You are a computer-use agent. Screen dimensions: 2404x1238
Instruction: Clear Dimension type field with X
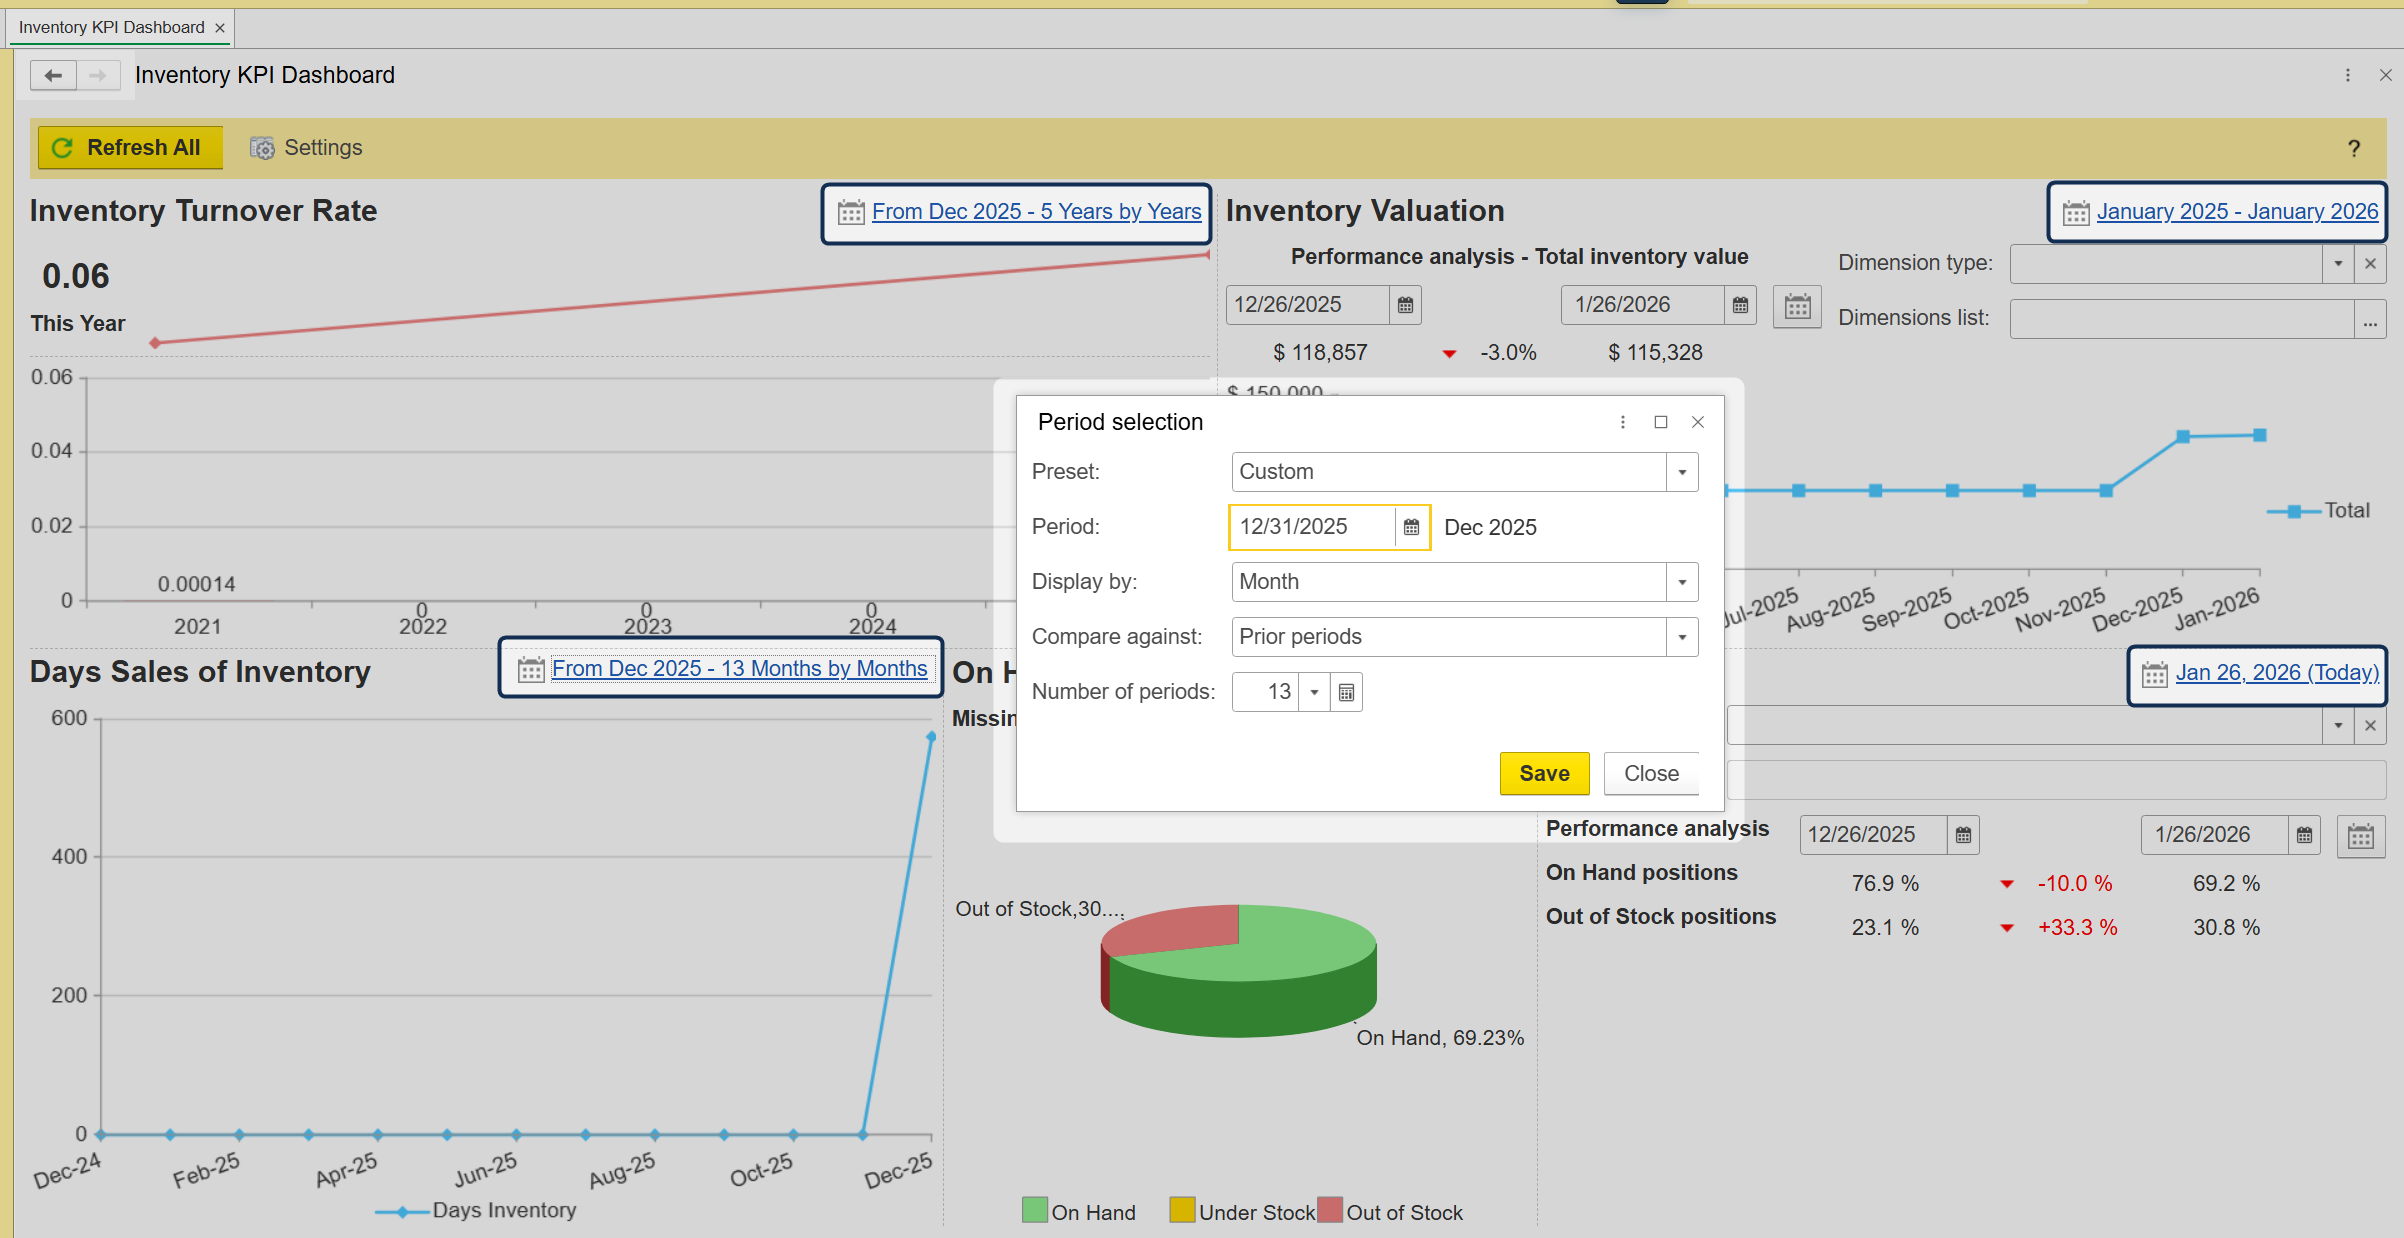click(x=2369, y=264)
